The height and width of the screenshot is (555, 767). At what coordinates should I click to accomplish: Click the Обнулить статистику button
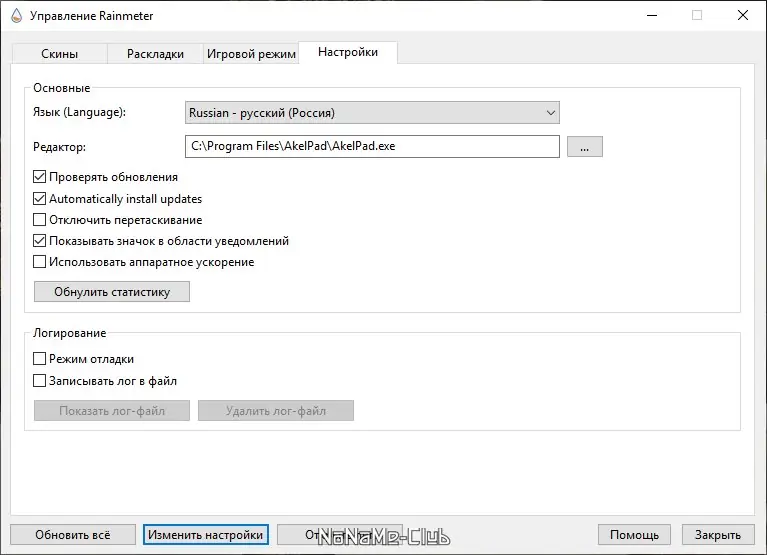112,292
